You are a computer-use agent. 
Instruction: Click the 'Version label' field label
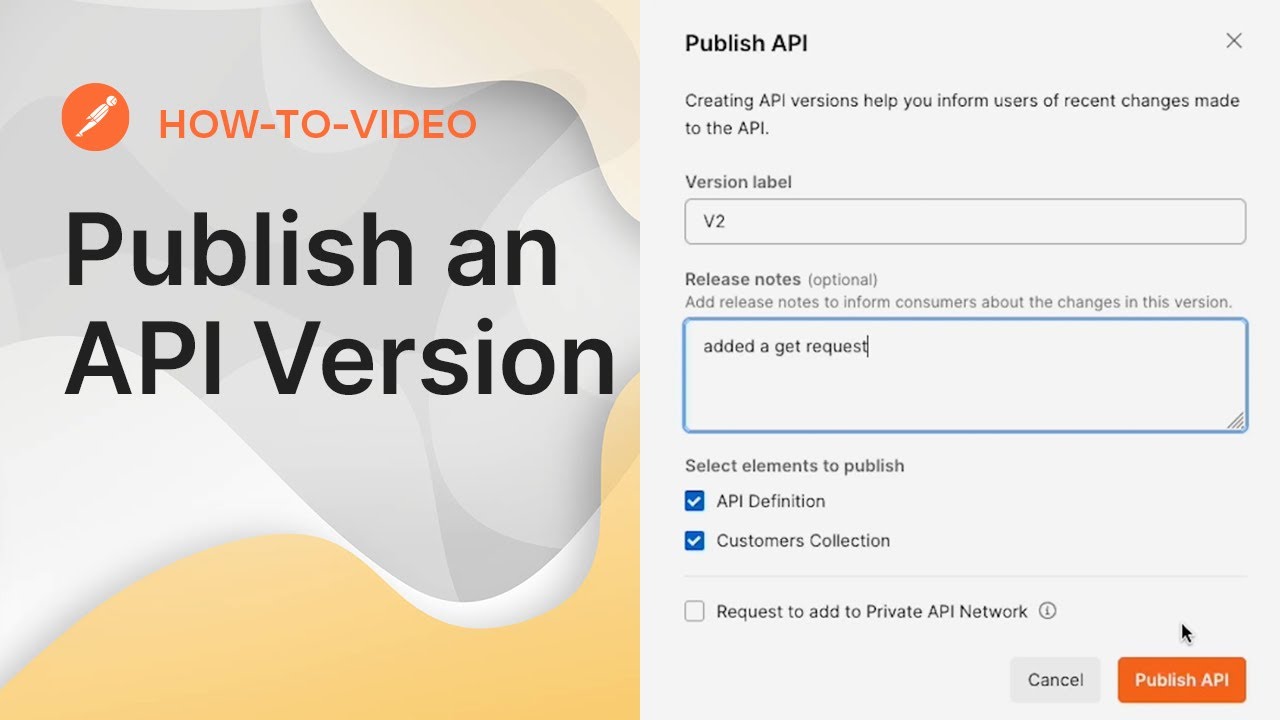click(x=738, y=182)
